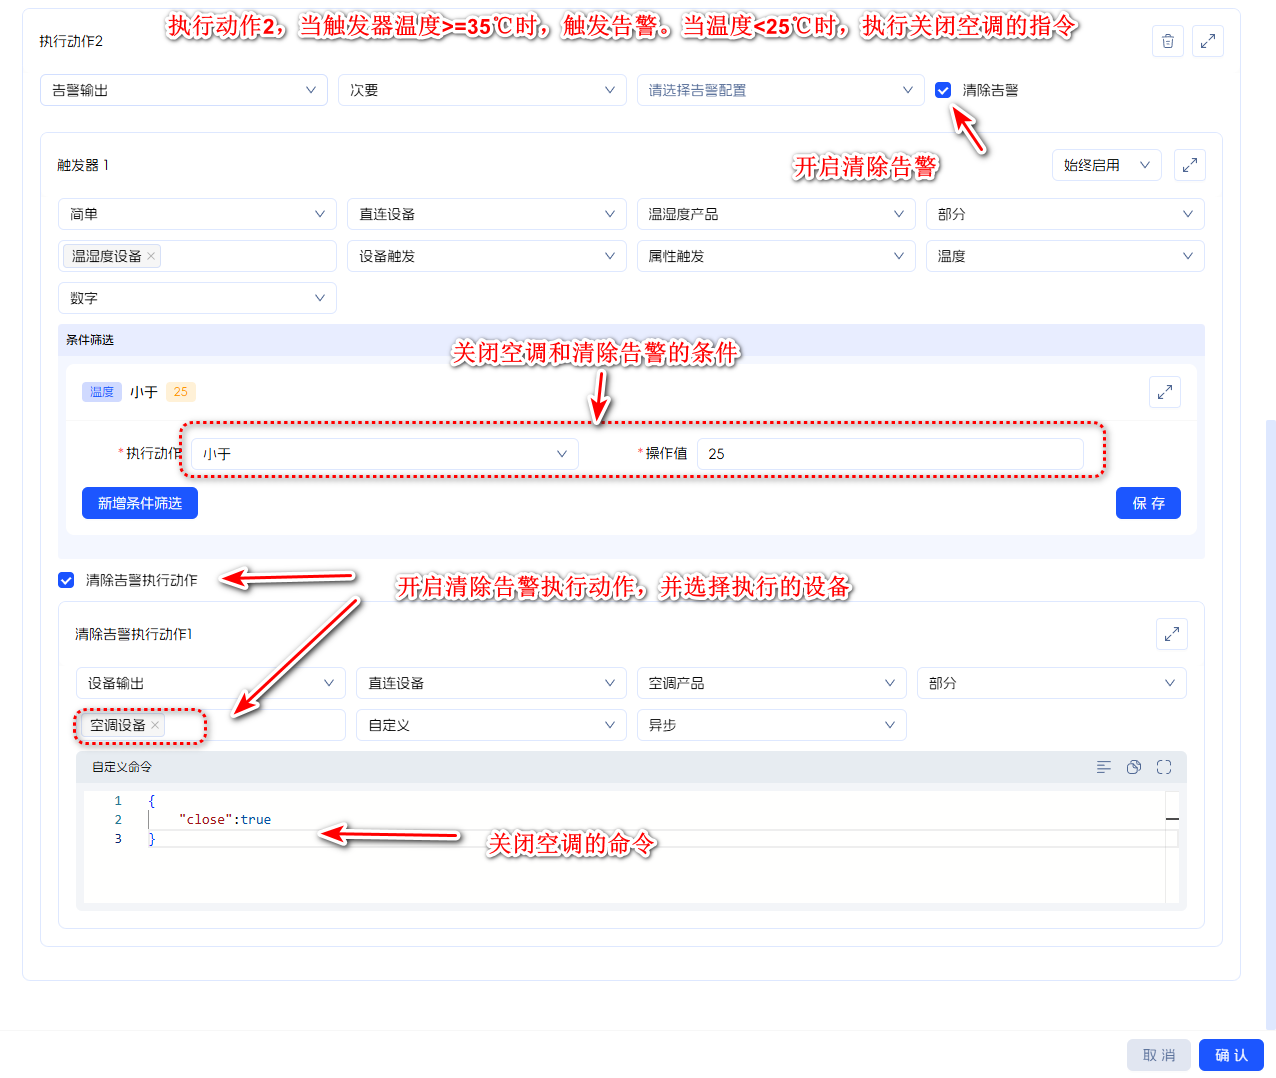This screenshot has height=1078, width=1276.
Task: Open the 始终启用 trigger dropdown
Action: pyautogui.click(x=1106, y=165)
